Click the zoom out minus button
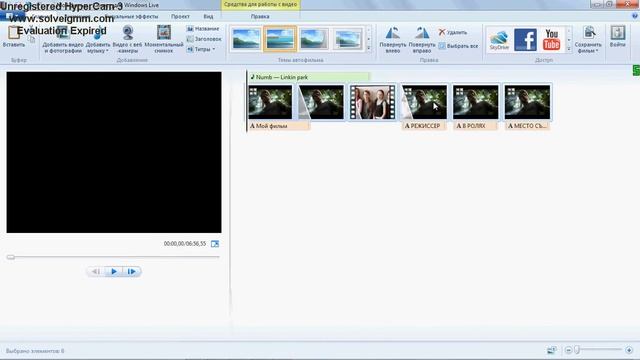 coord(568,350)
